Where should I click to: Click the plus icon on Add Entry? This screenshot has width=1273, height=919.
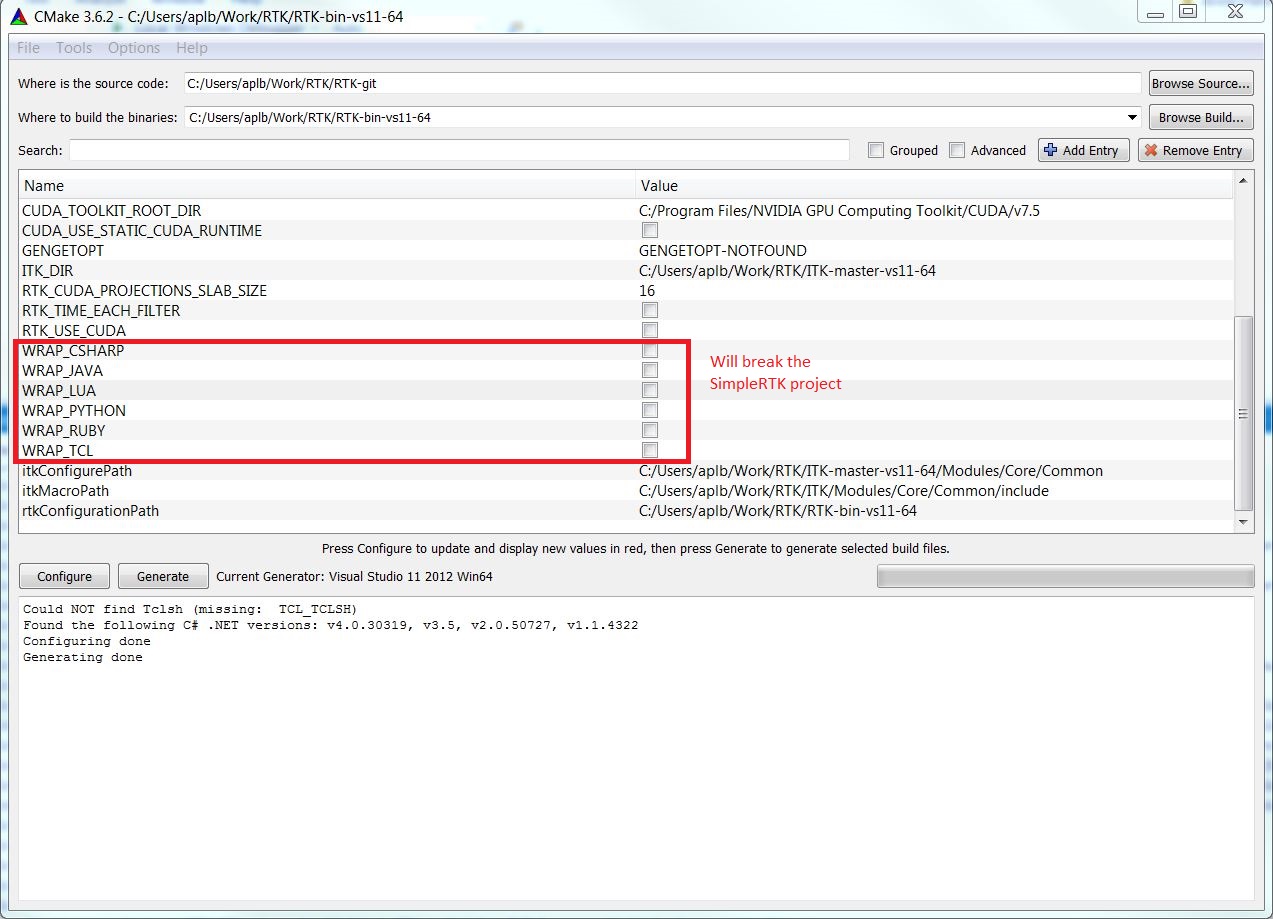tap(1050, 150)
